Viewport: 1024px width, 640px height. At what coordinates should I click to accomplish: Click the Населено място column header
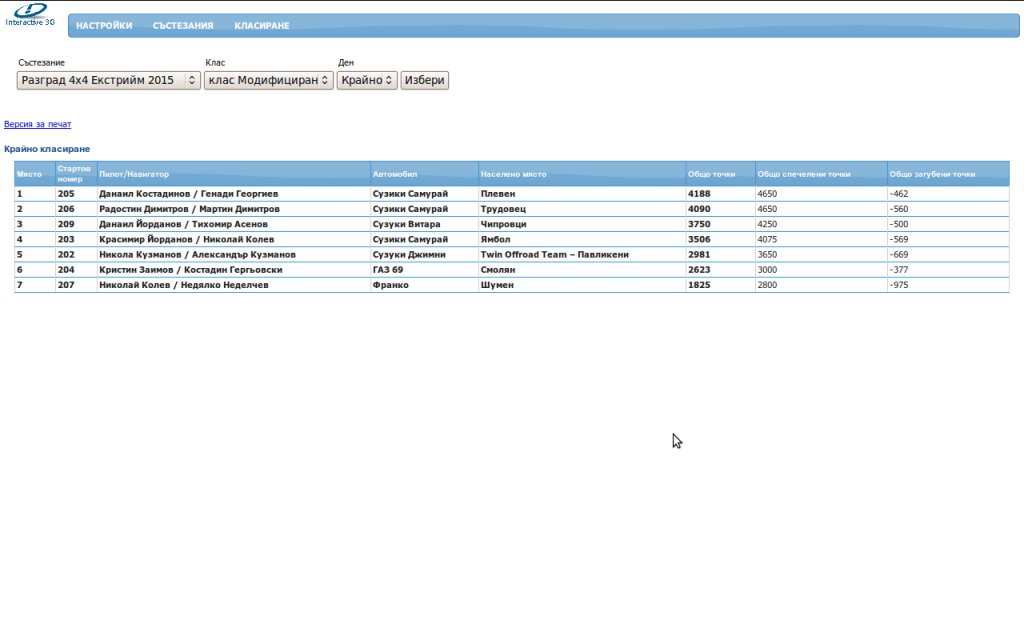click(514, 174)
